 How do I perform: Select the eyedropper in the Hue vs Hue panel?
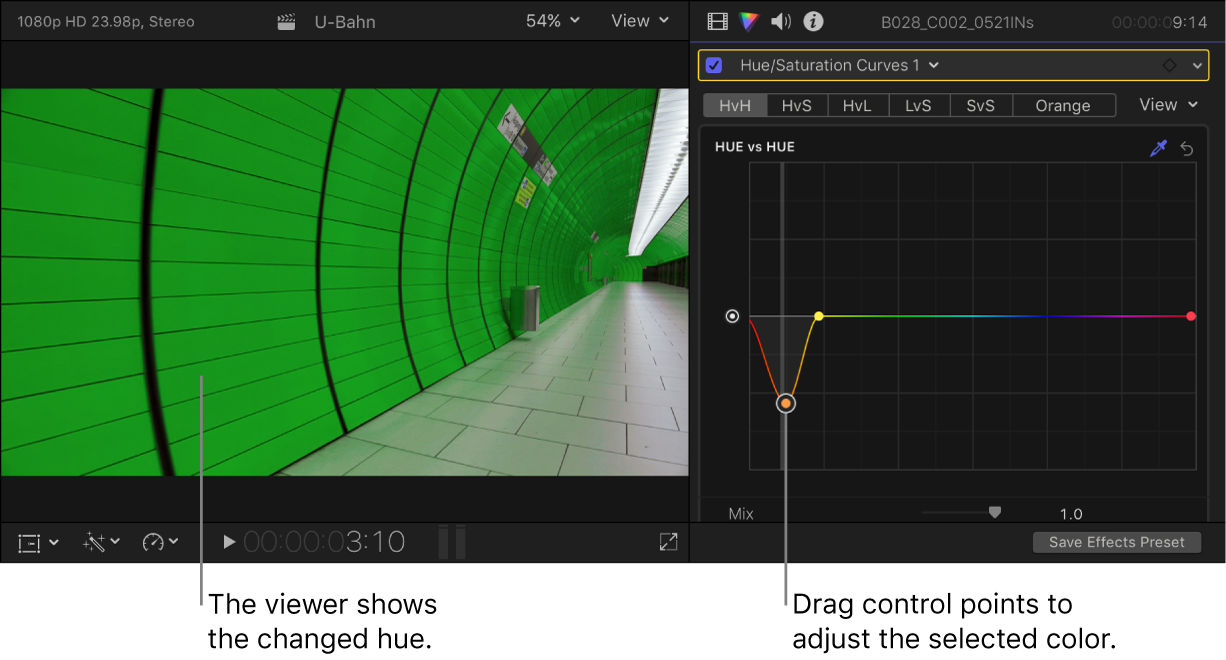click(x=1158, y=148)
